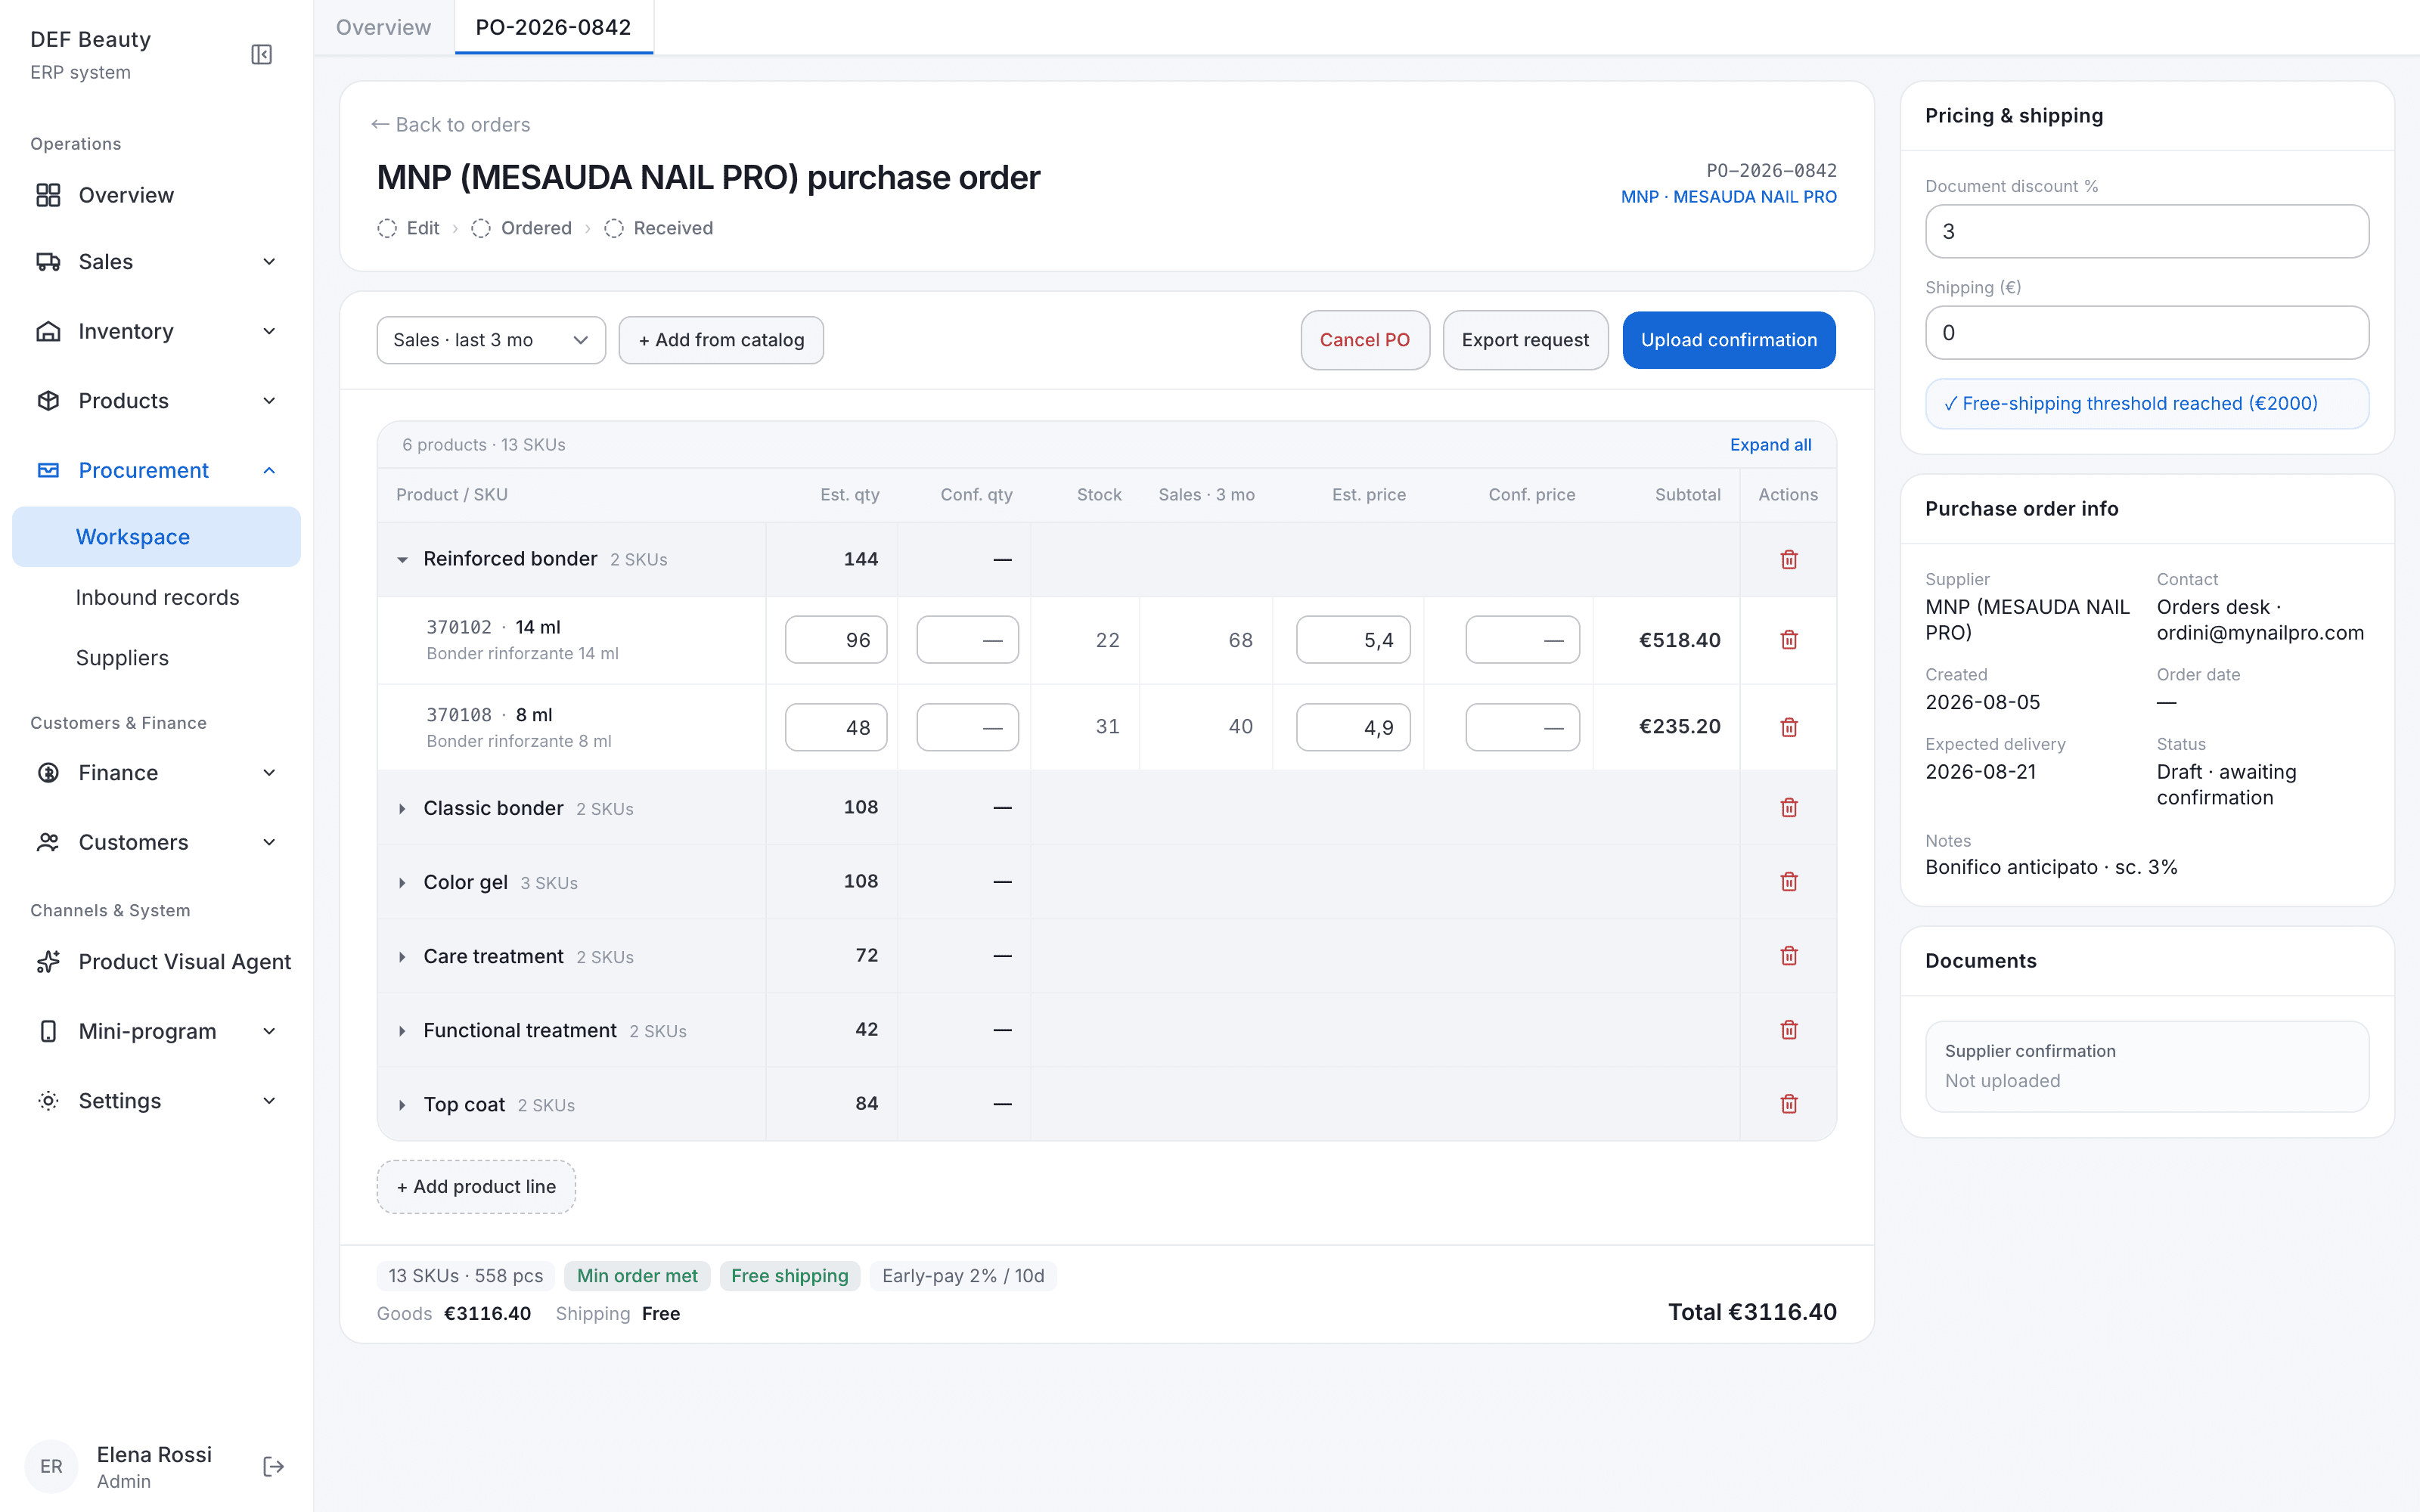The image size is (2420, 1512).
Task: Open Workspace in Procurement menu
Action: (156, 537)
